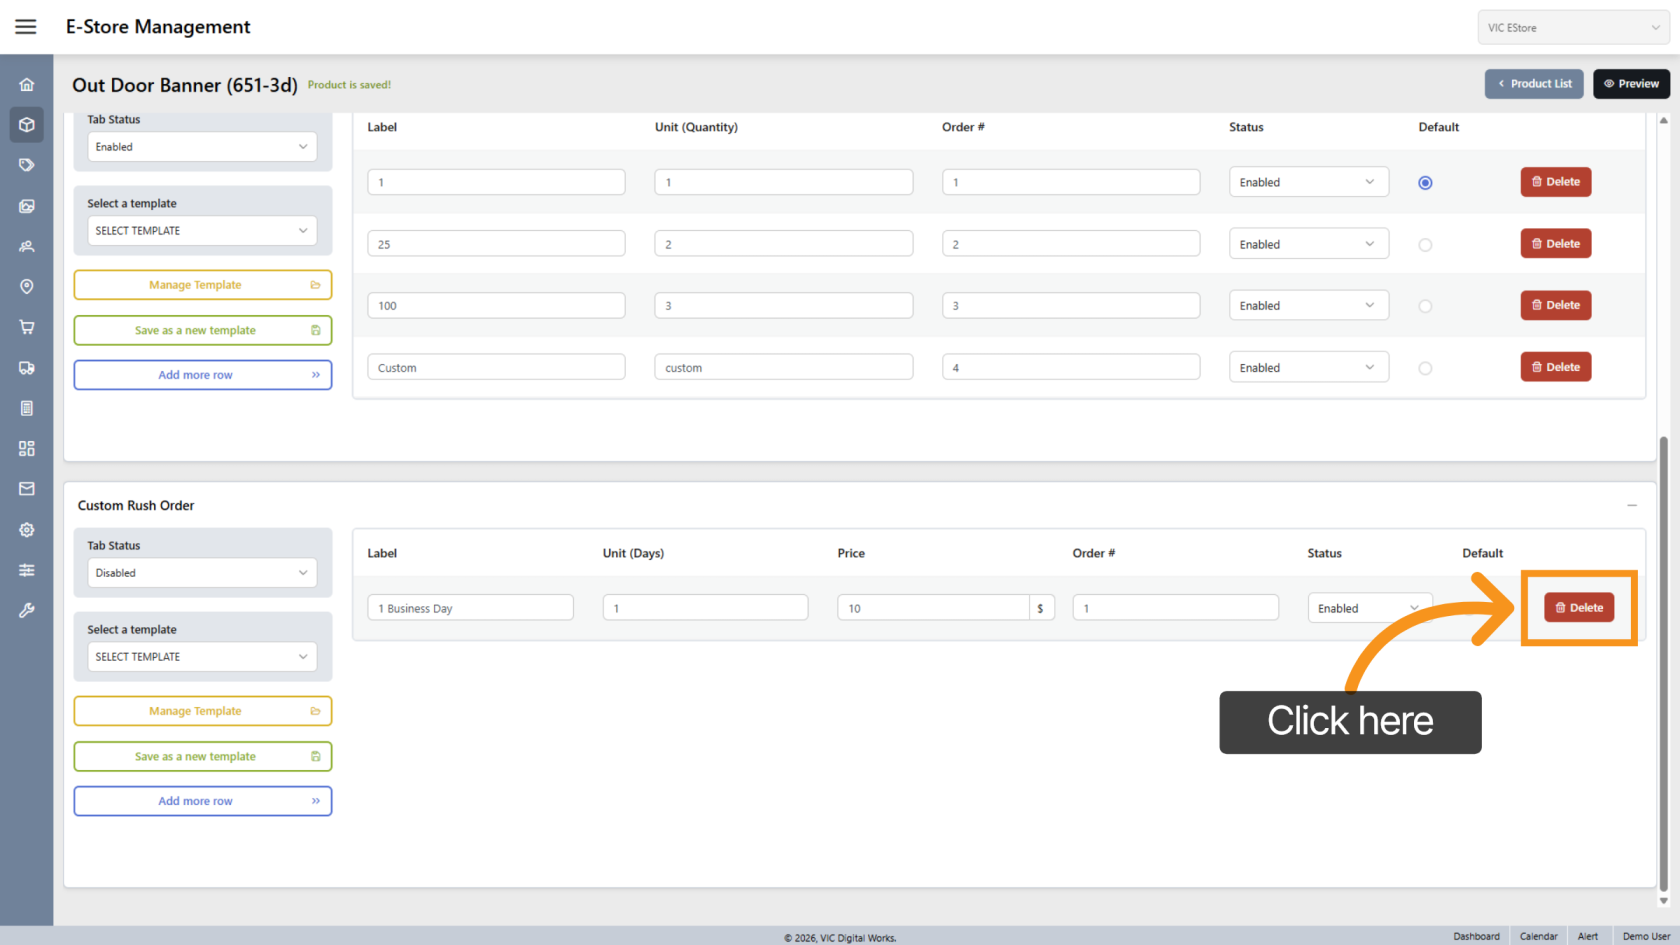Select default radio for label 100 row
Viewport: 1680px width, 945px height.
[x=1425, y=306]
